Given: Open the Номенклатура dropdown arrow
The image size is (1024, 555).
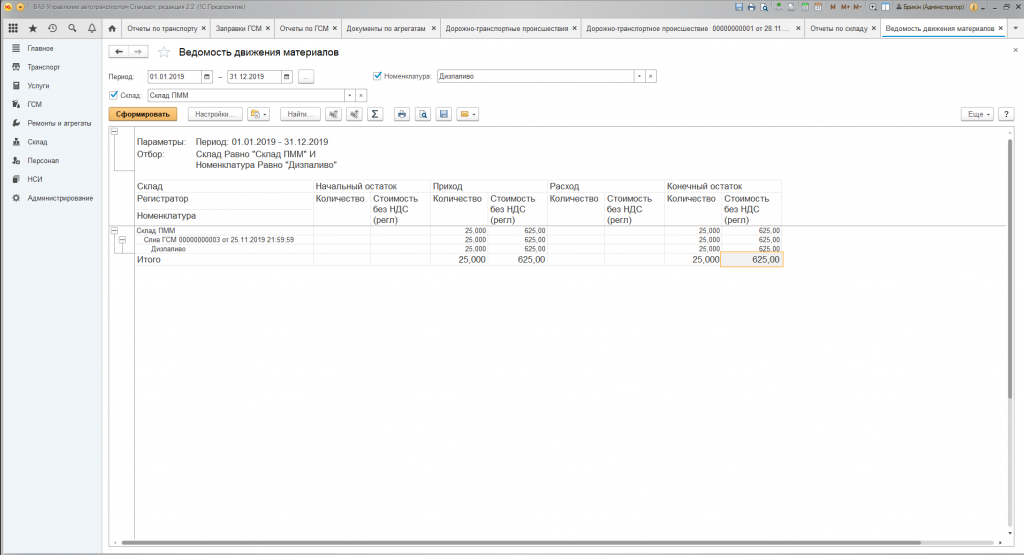Looking at the screenshot, I should point(639,76).
